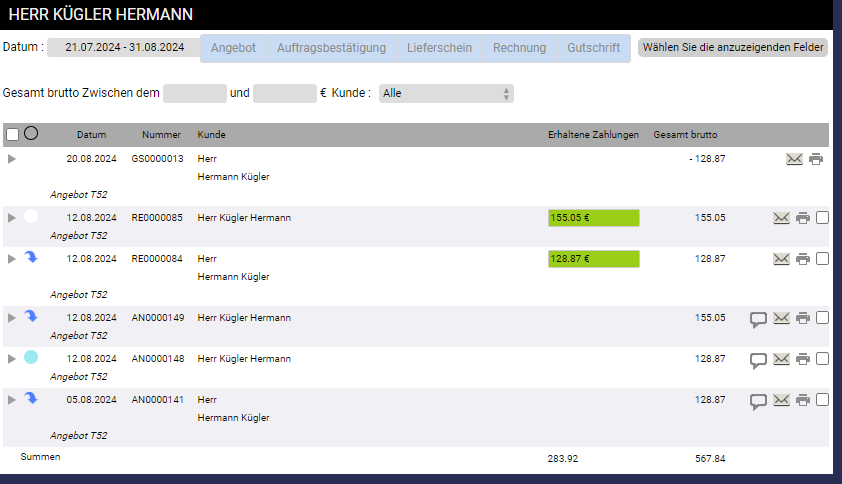The image size is (842, 484).
Task: Print document GS0000013
Action: pyautogui.click(x=816, y=159)
